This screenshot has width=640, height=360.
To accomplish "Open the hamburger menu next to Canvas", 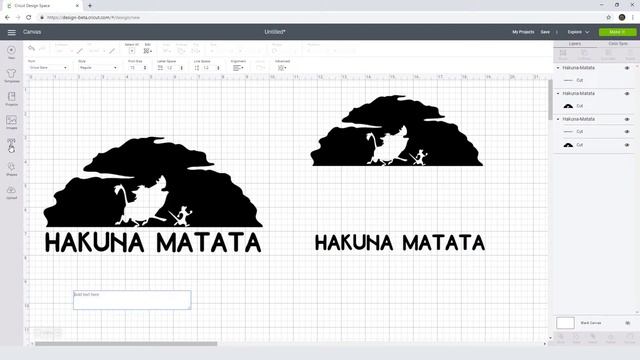I will [11, 32].
